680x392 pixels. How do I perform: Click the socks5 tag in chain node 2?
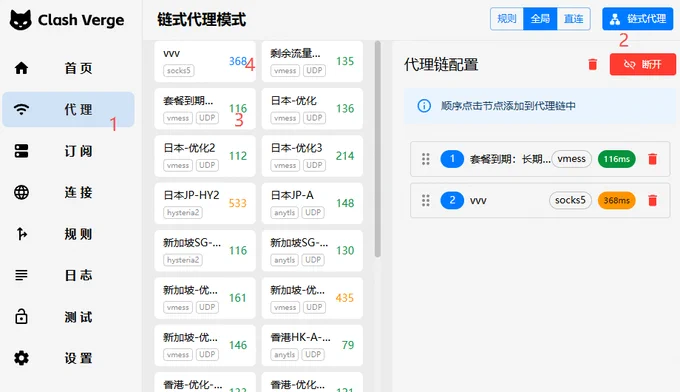pos(570,200)
